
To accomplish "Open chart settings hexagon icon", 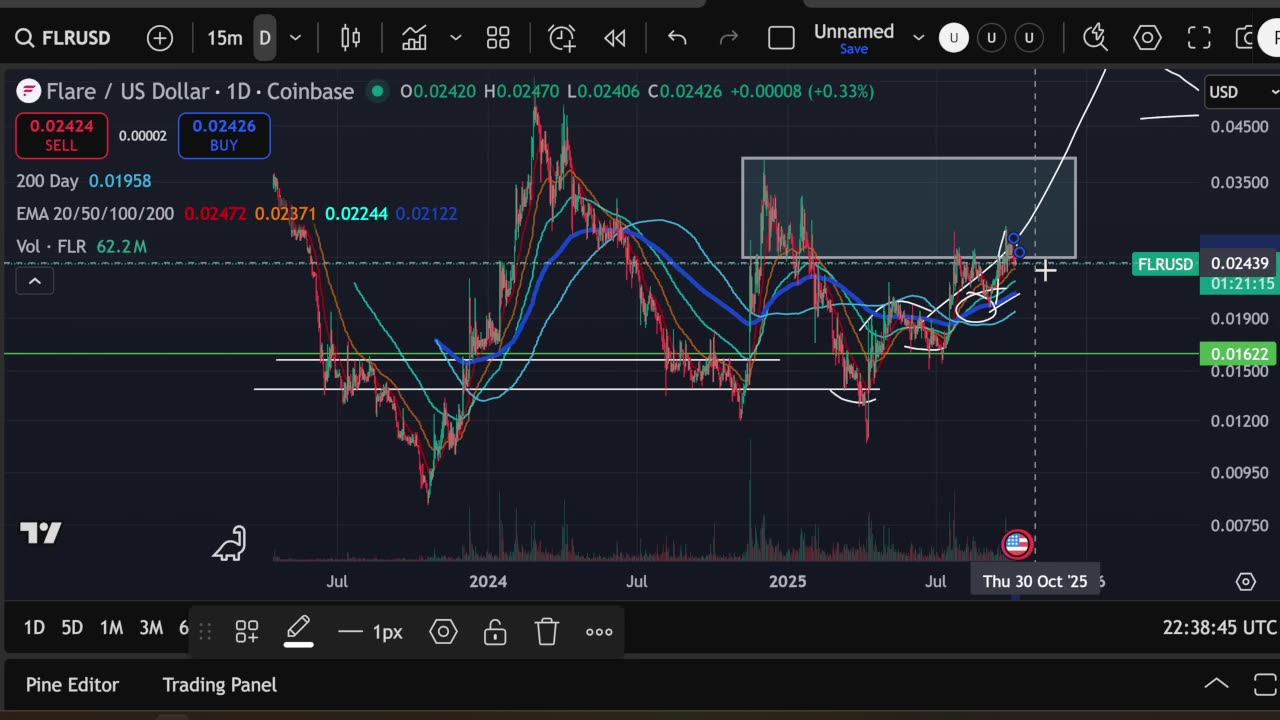I will (1147, 38).
